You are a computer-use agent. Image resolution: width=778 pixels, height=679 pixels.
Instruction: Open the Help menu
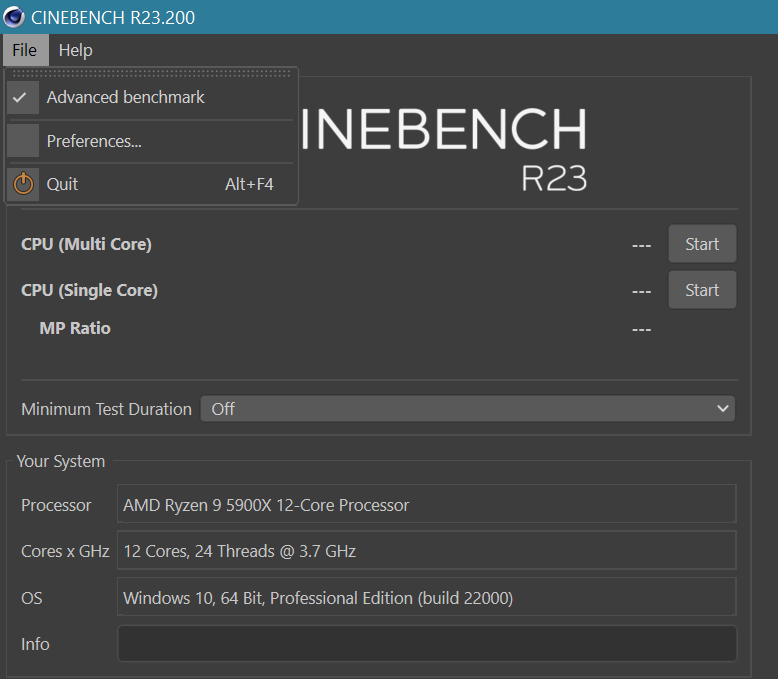click(x=75, y=50)
